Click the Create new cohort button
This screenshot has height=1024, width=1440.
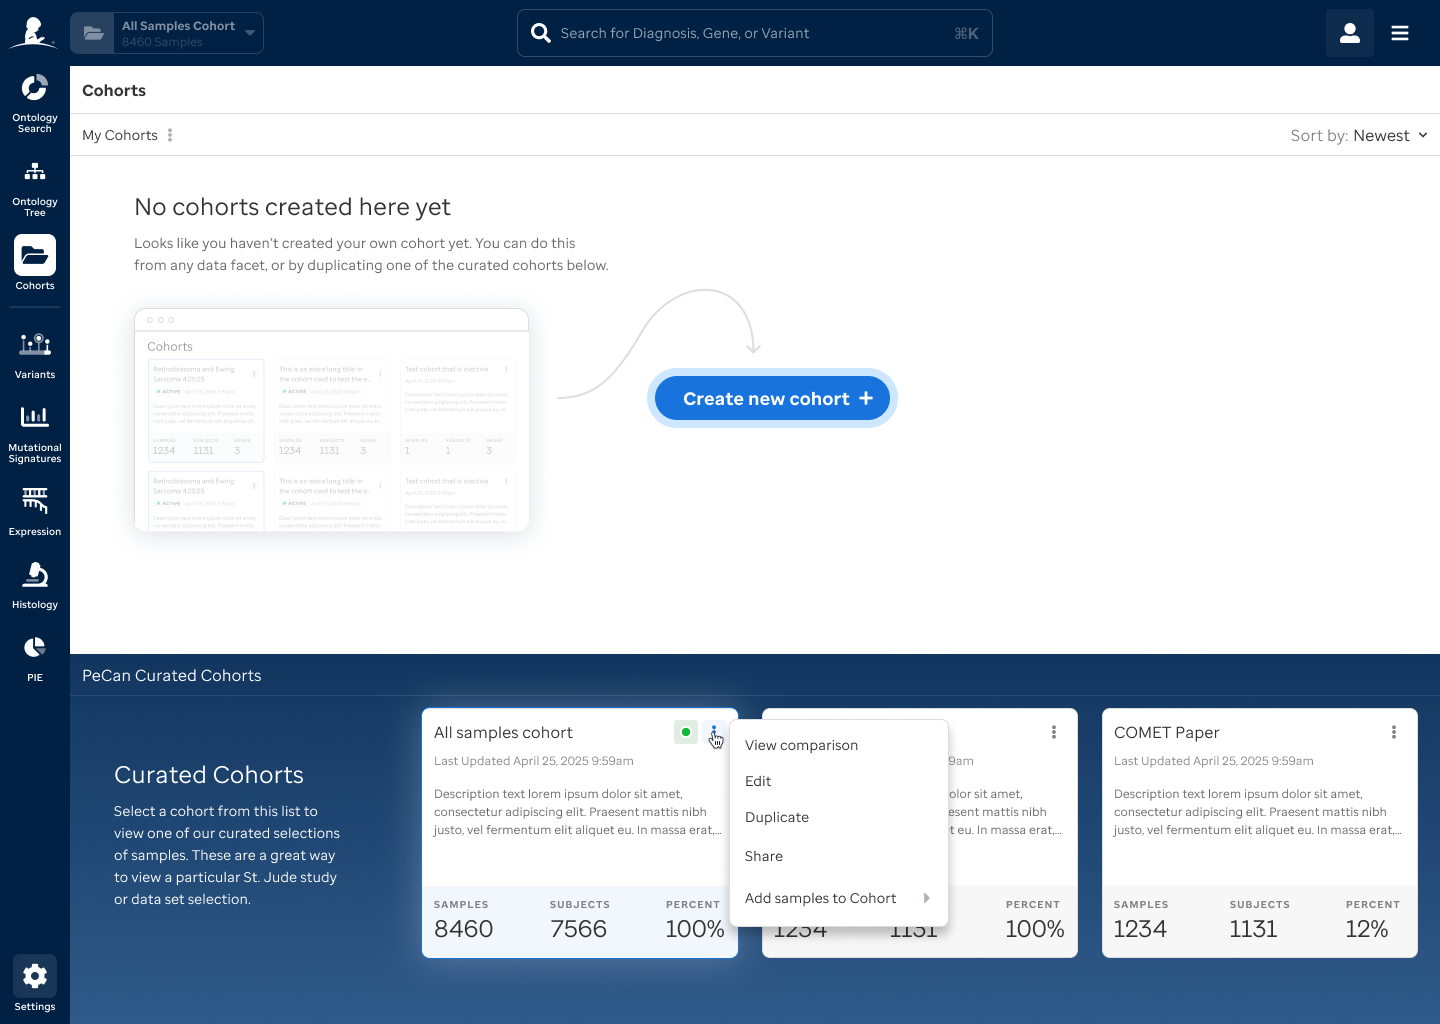click(772, 398)
